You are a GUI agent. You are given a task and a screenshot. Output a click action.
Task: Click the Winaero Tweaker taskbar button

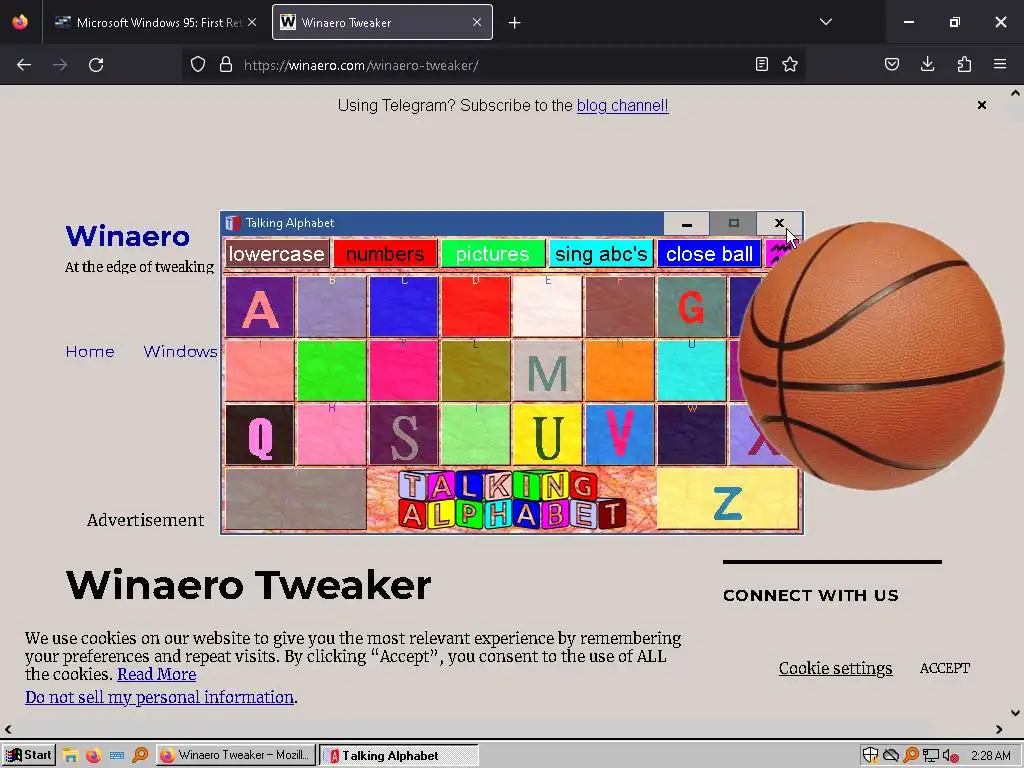pos(236,755)
